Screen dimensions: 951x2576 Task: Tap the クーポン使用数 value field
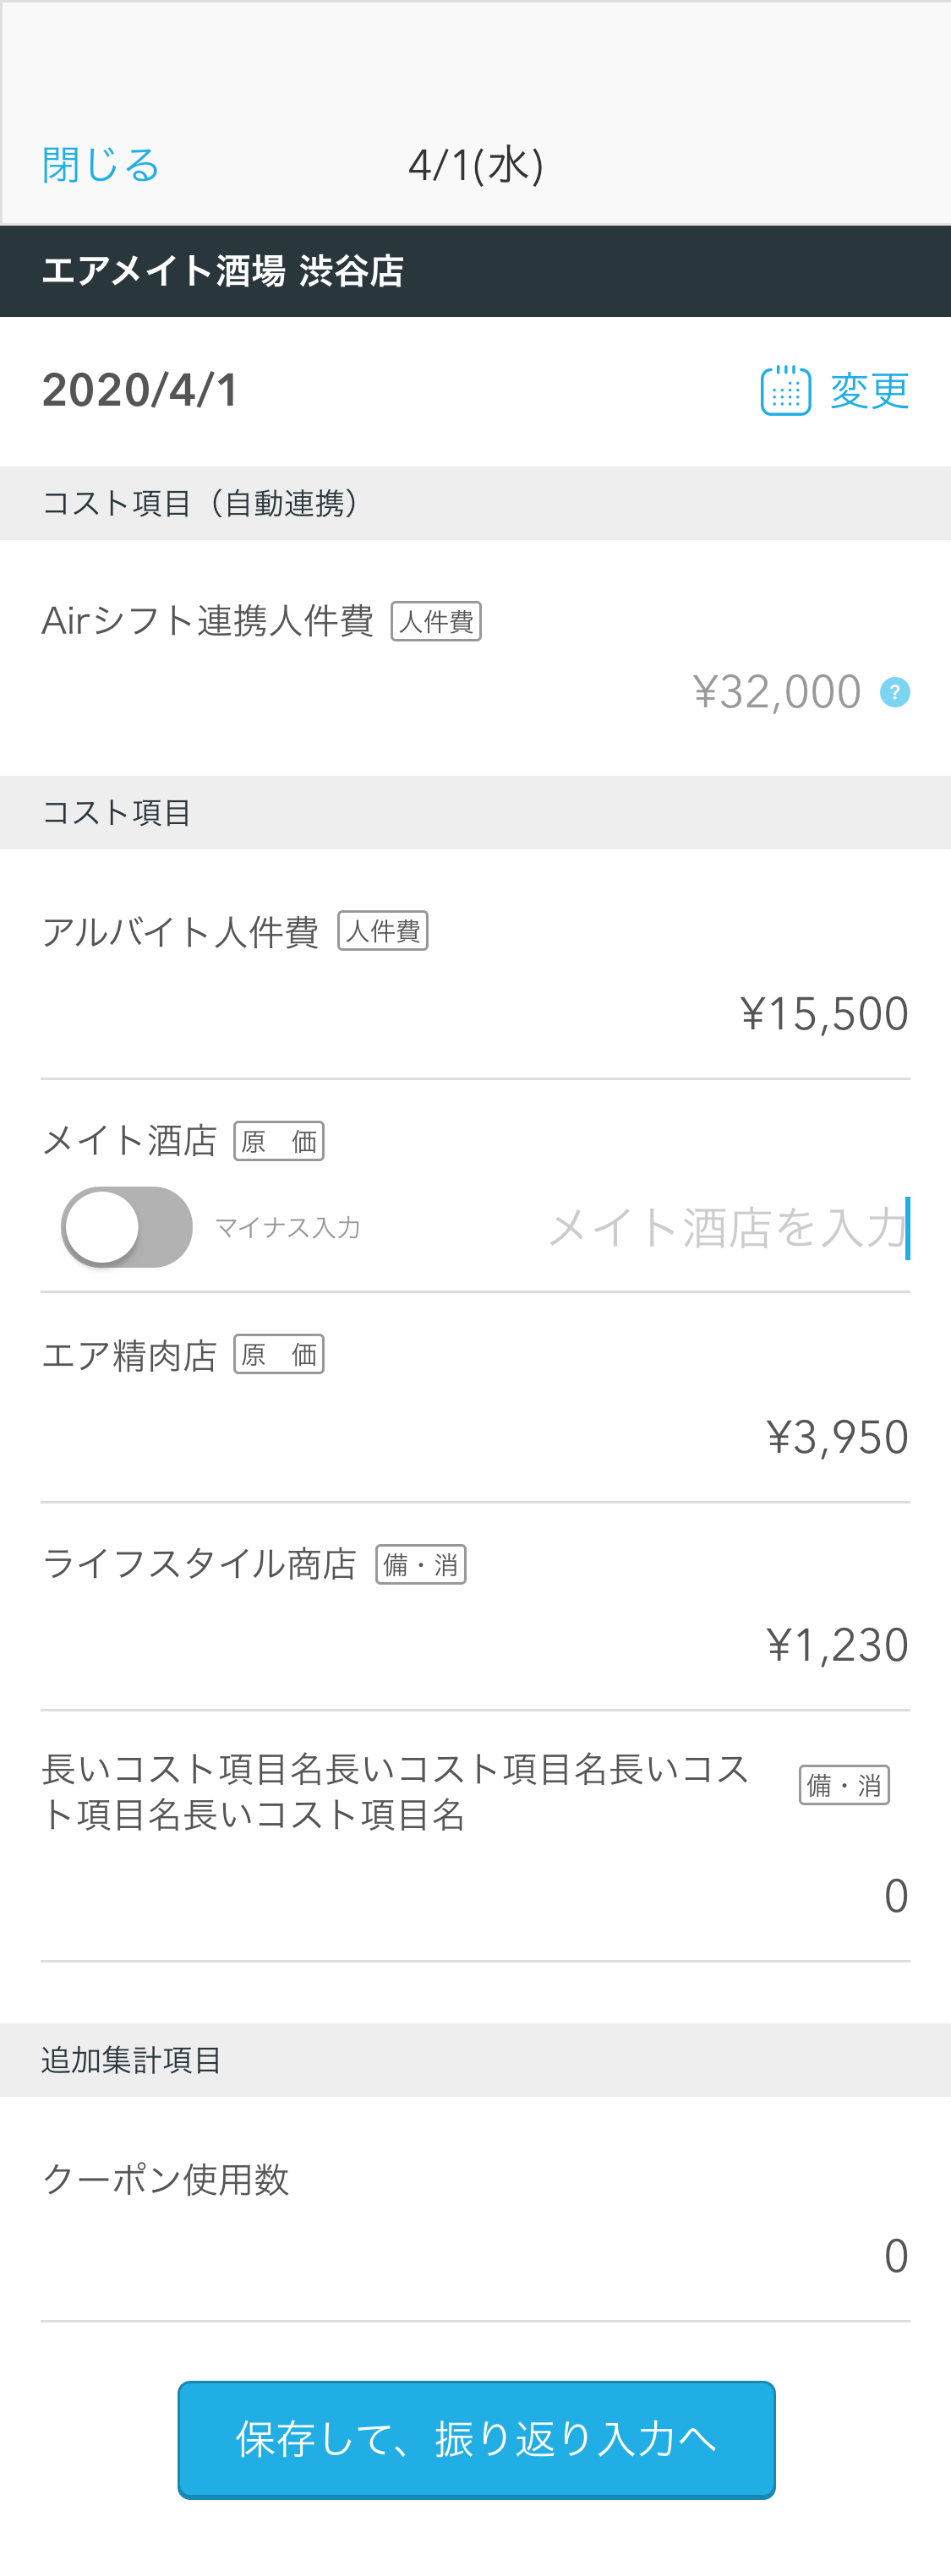pos(896,2256)
